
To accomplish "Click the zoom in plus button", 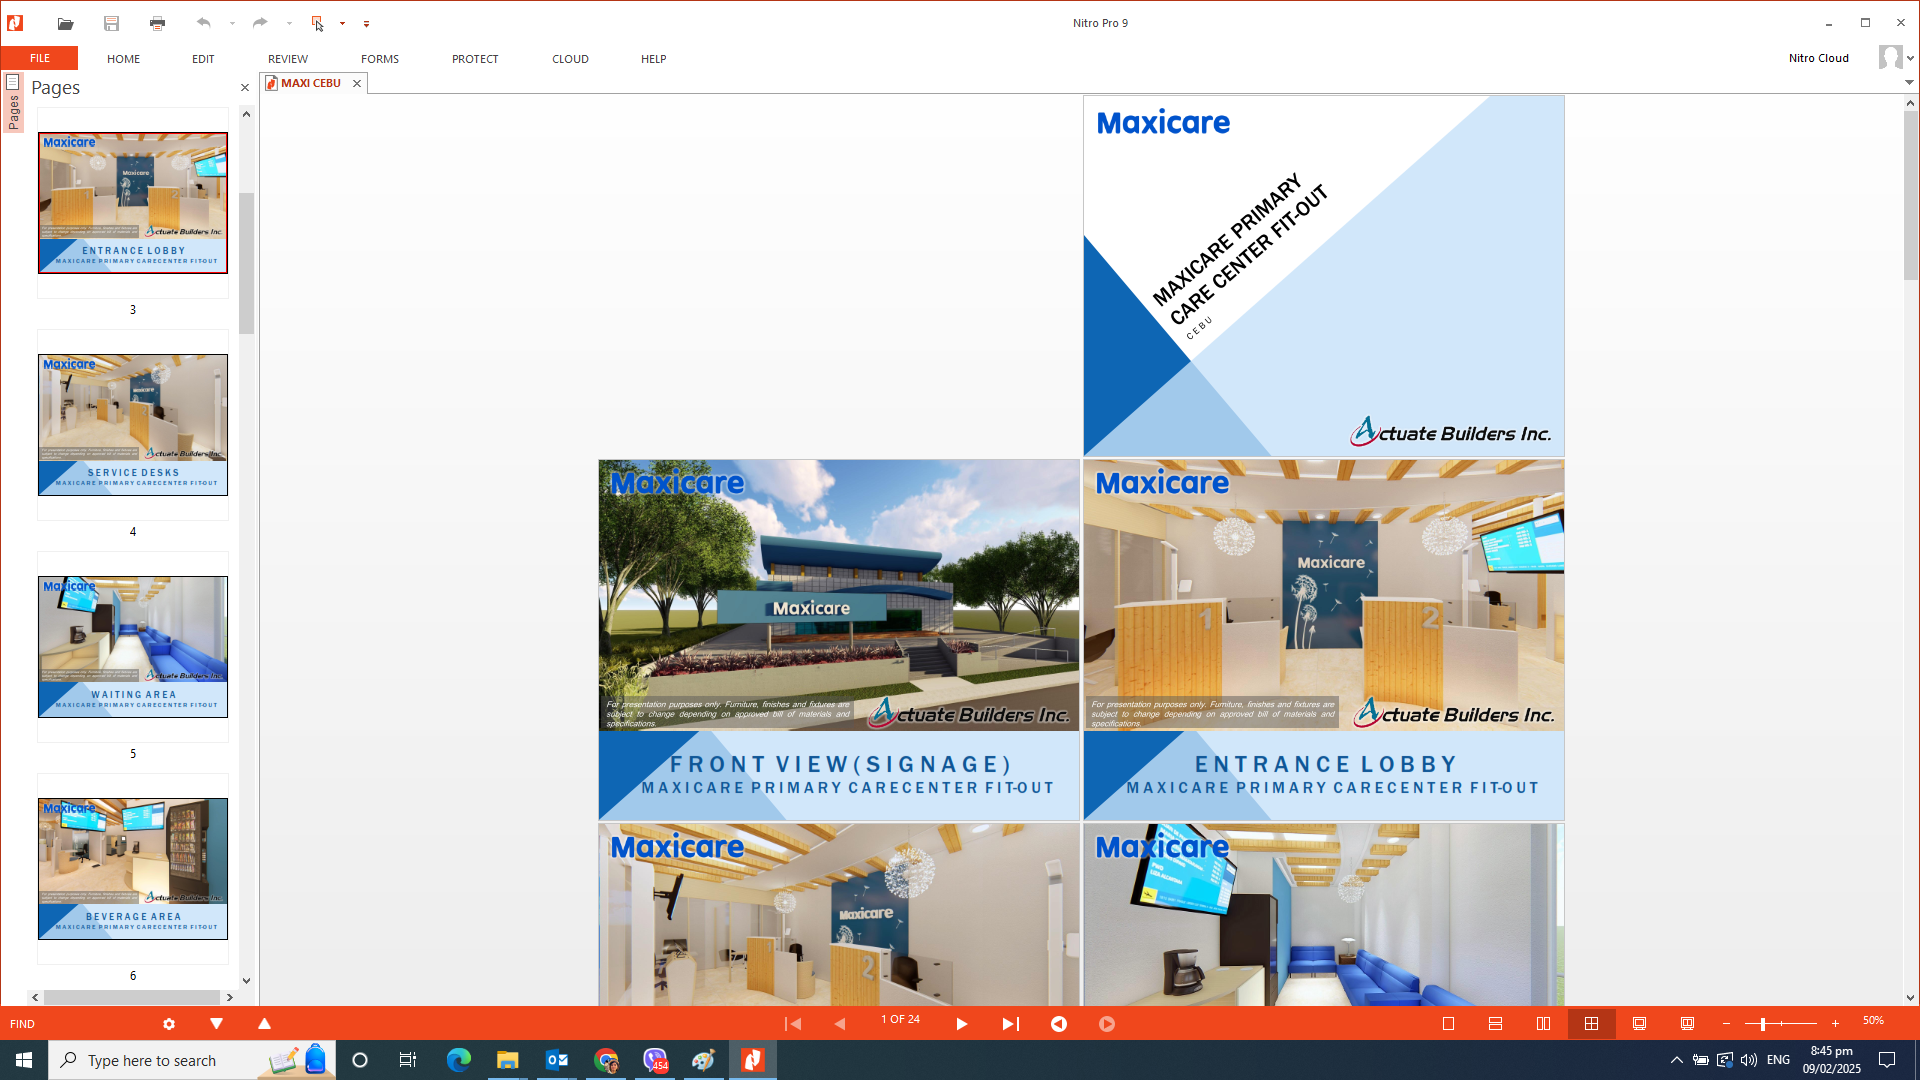I will pyautogui.click(x=1835, y=1024).
